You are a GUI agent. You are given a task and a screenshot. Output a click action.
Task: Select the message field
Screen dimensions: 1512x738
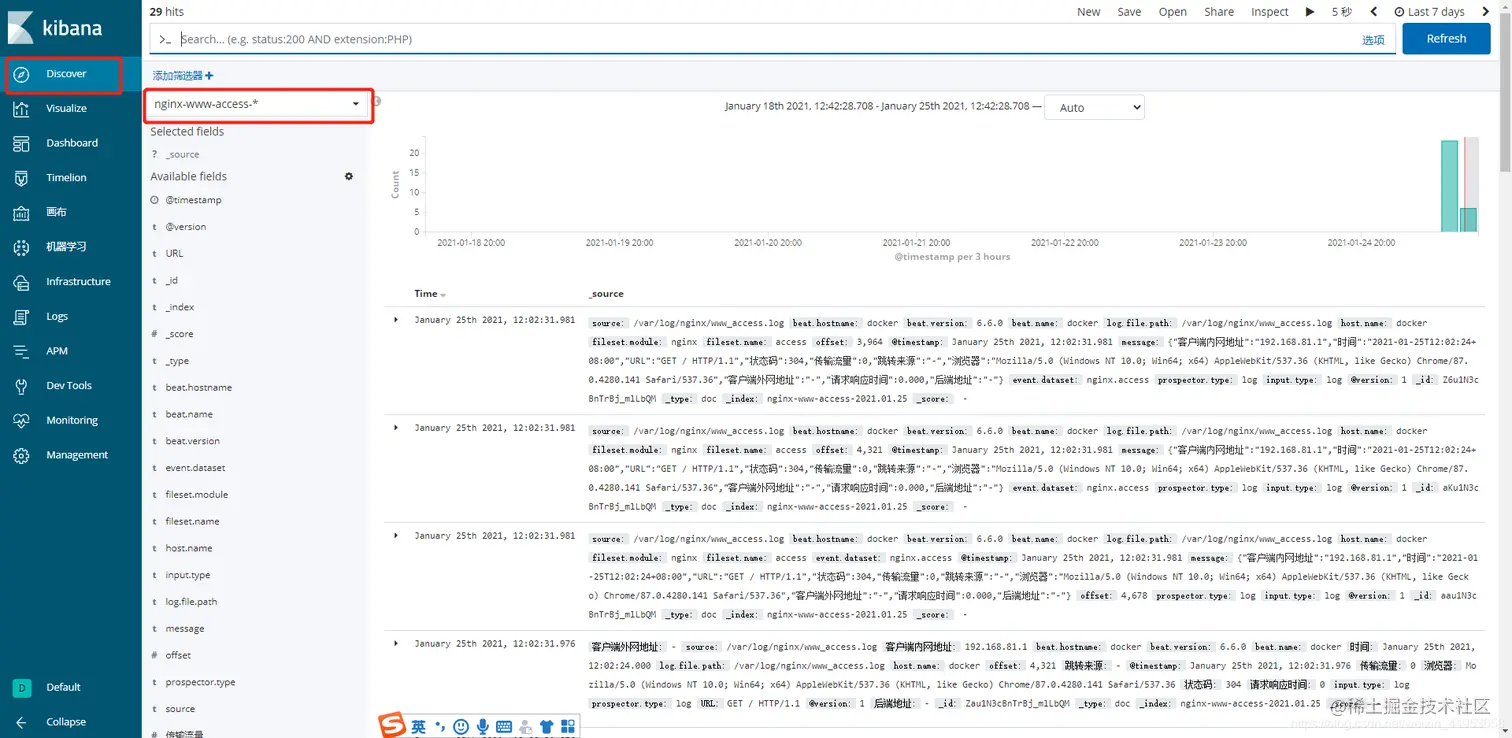(184, 629)
